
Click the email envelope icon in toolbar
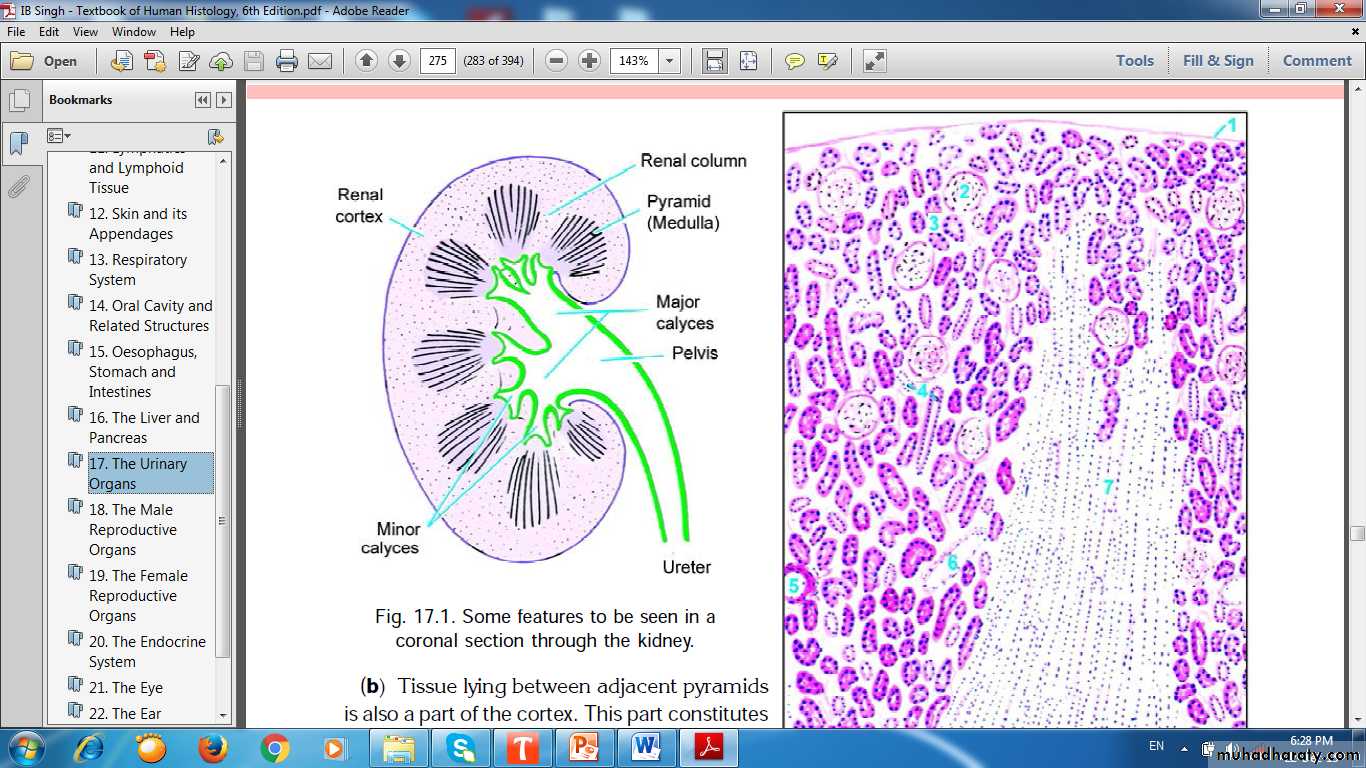click(320, 61)
